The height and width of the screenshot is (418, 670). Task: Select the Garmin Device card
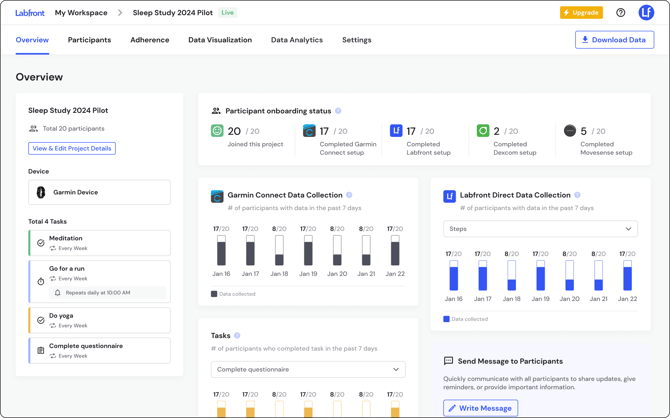point(99,192)
